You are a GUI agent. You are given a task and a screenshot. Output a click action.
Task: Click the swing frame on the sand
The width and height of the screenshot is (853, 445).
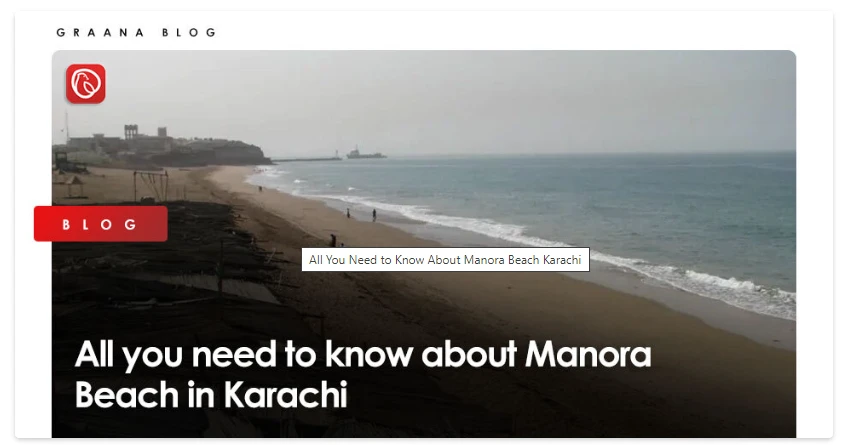click(151, 186)
